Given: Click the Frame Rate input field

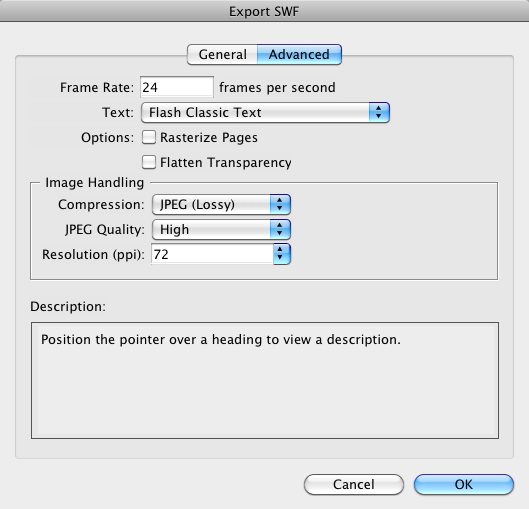Looking at the screenshot, I should [177, 87].
